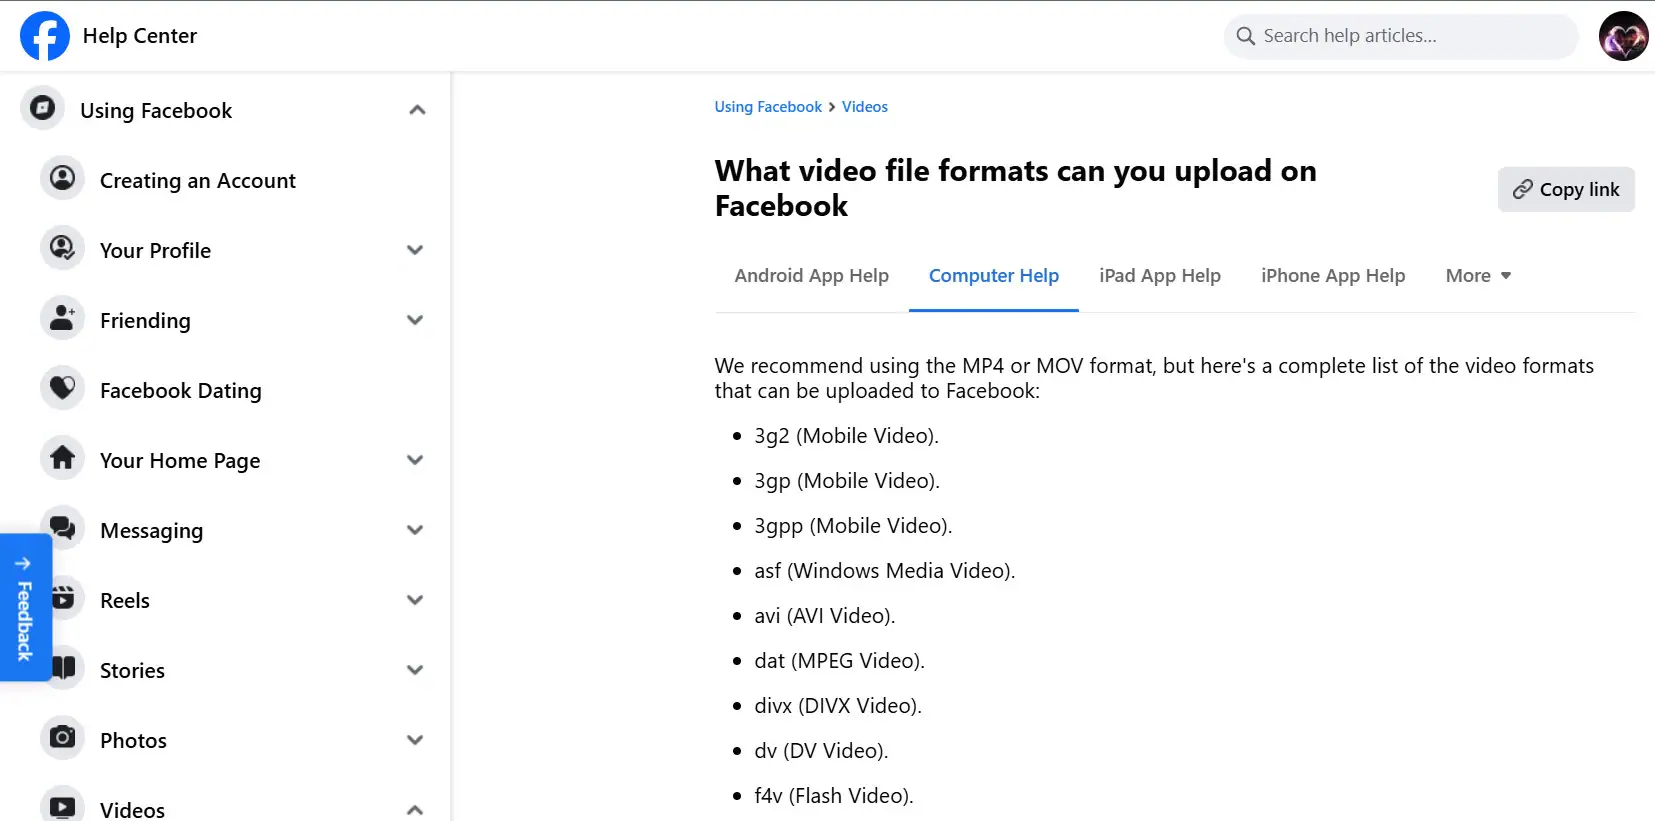This screenshot has width=1655, height=821.
Task: Click the Reels sidebar label
Action: (125, 601)
